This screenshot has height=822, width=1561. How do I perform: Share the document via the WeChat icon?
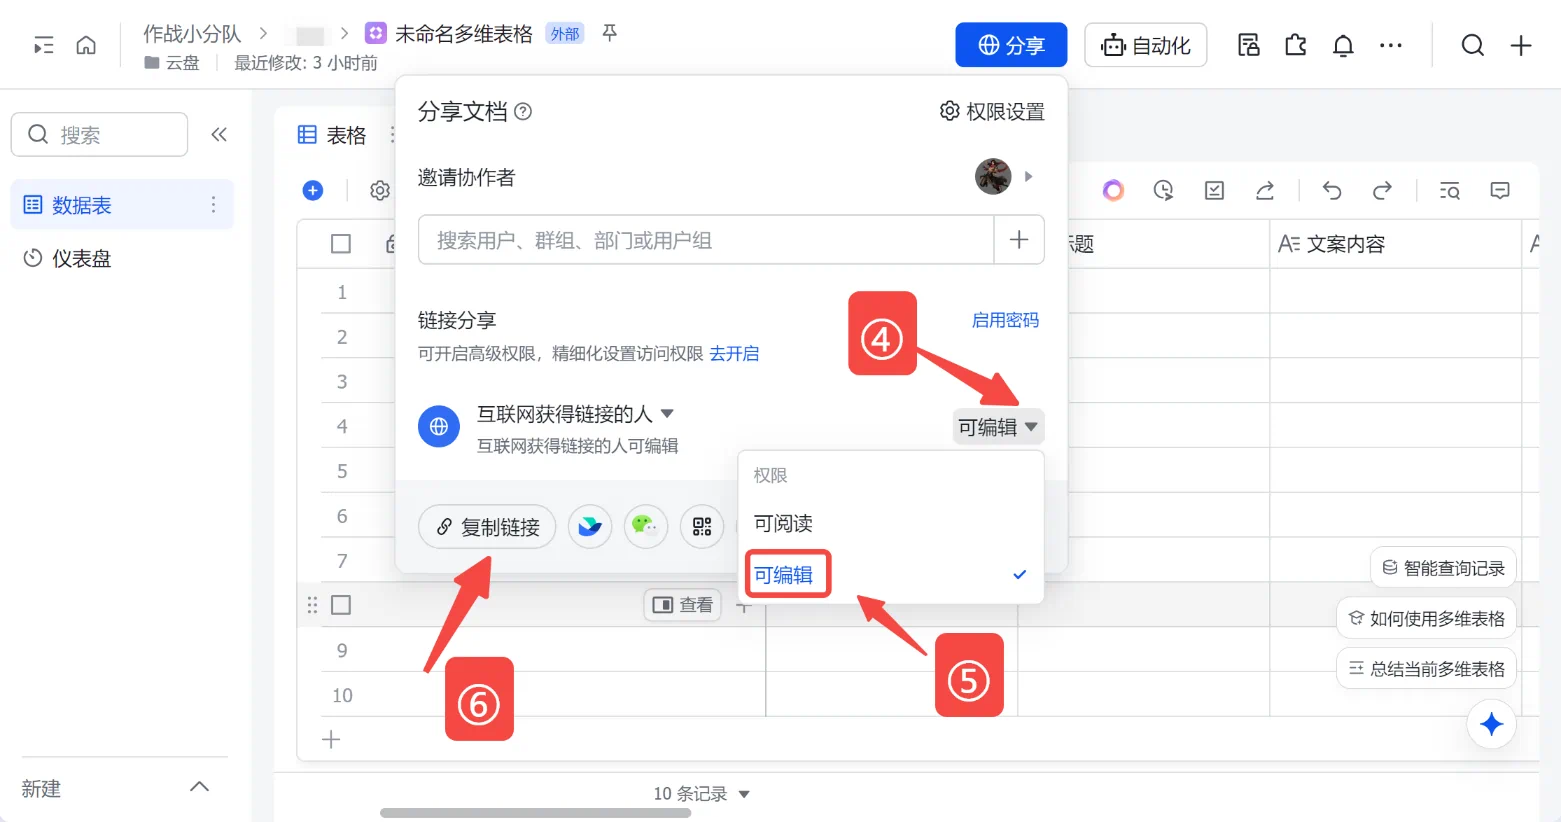click(645, 526)
